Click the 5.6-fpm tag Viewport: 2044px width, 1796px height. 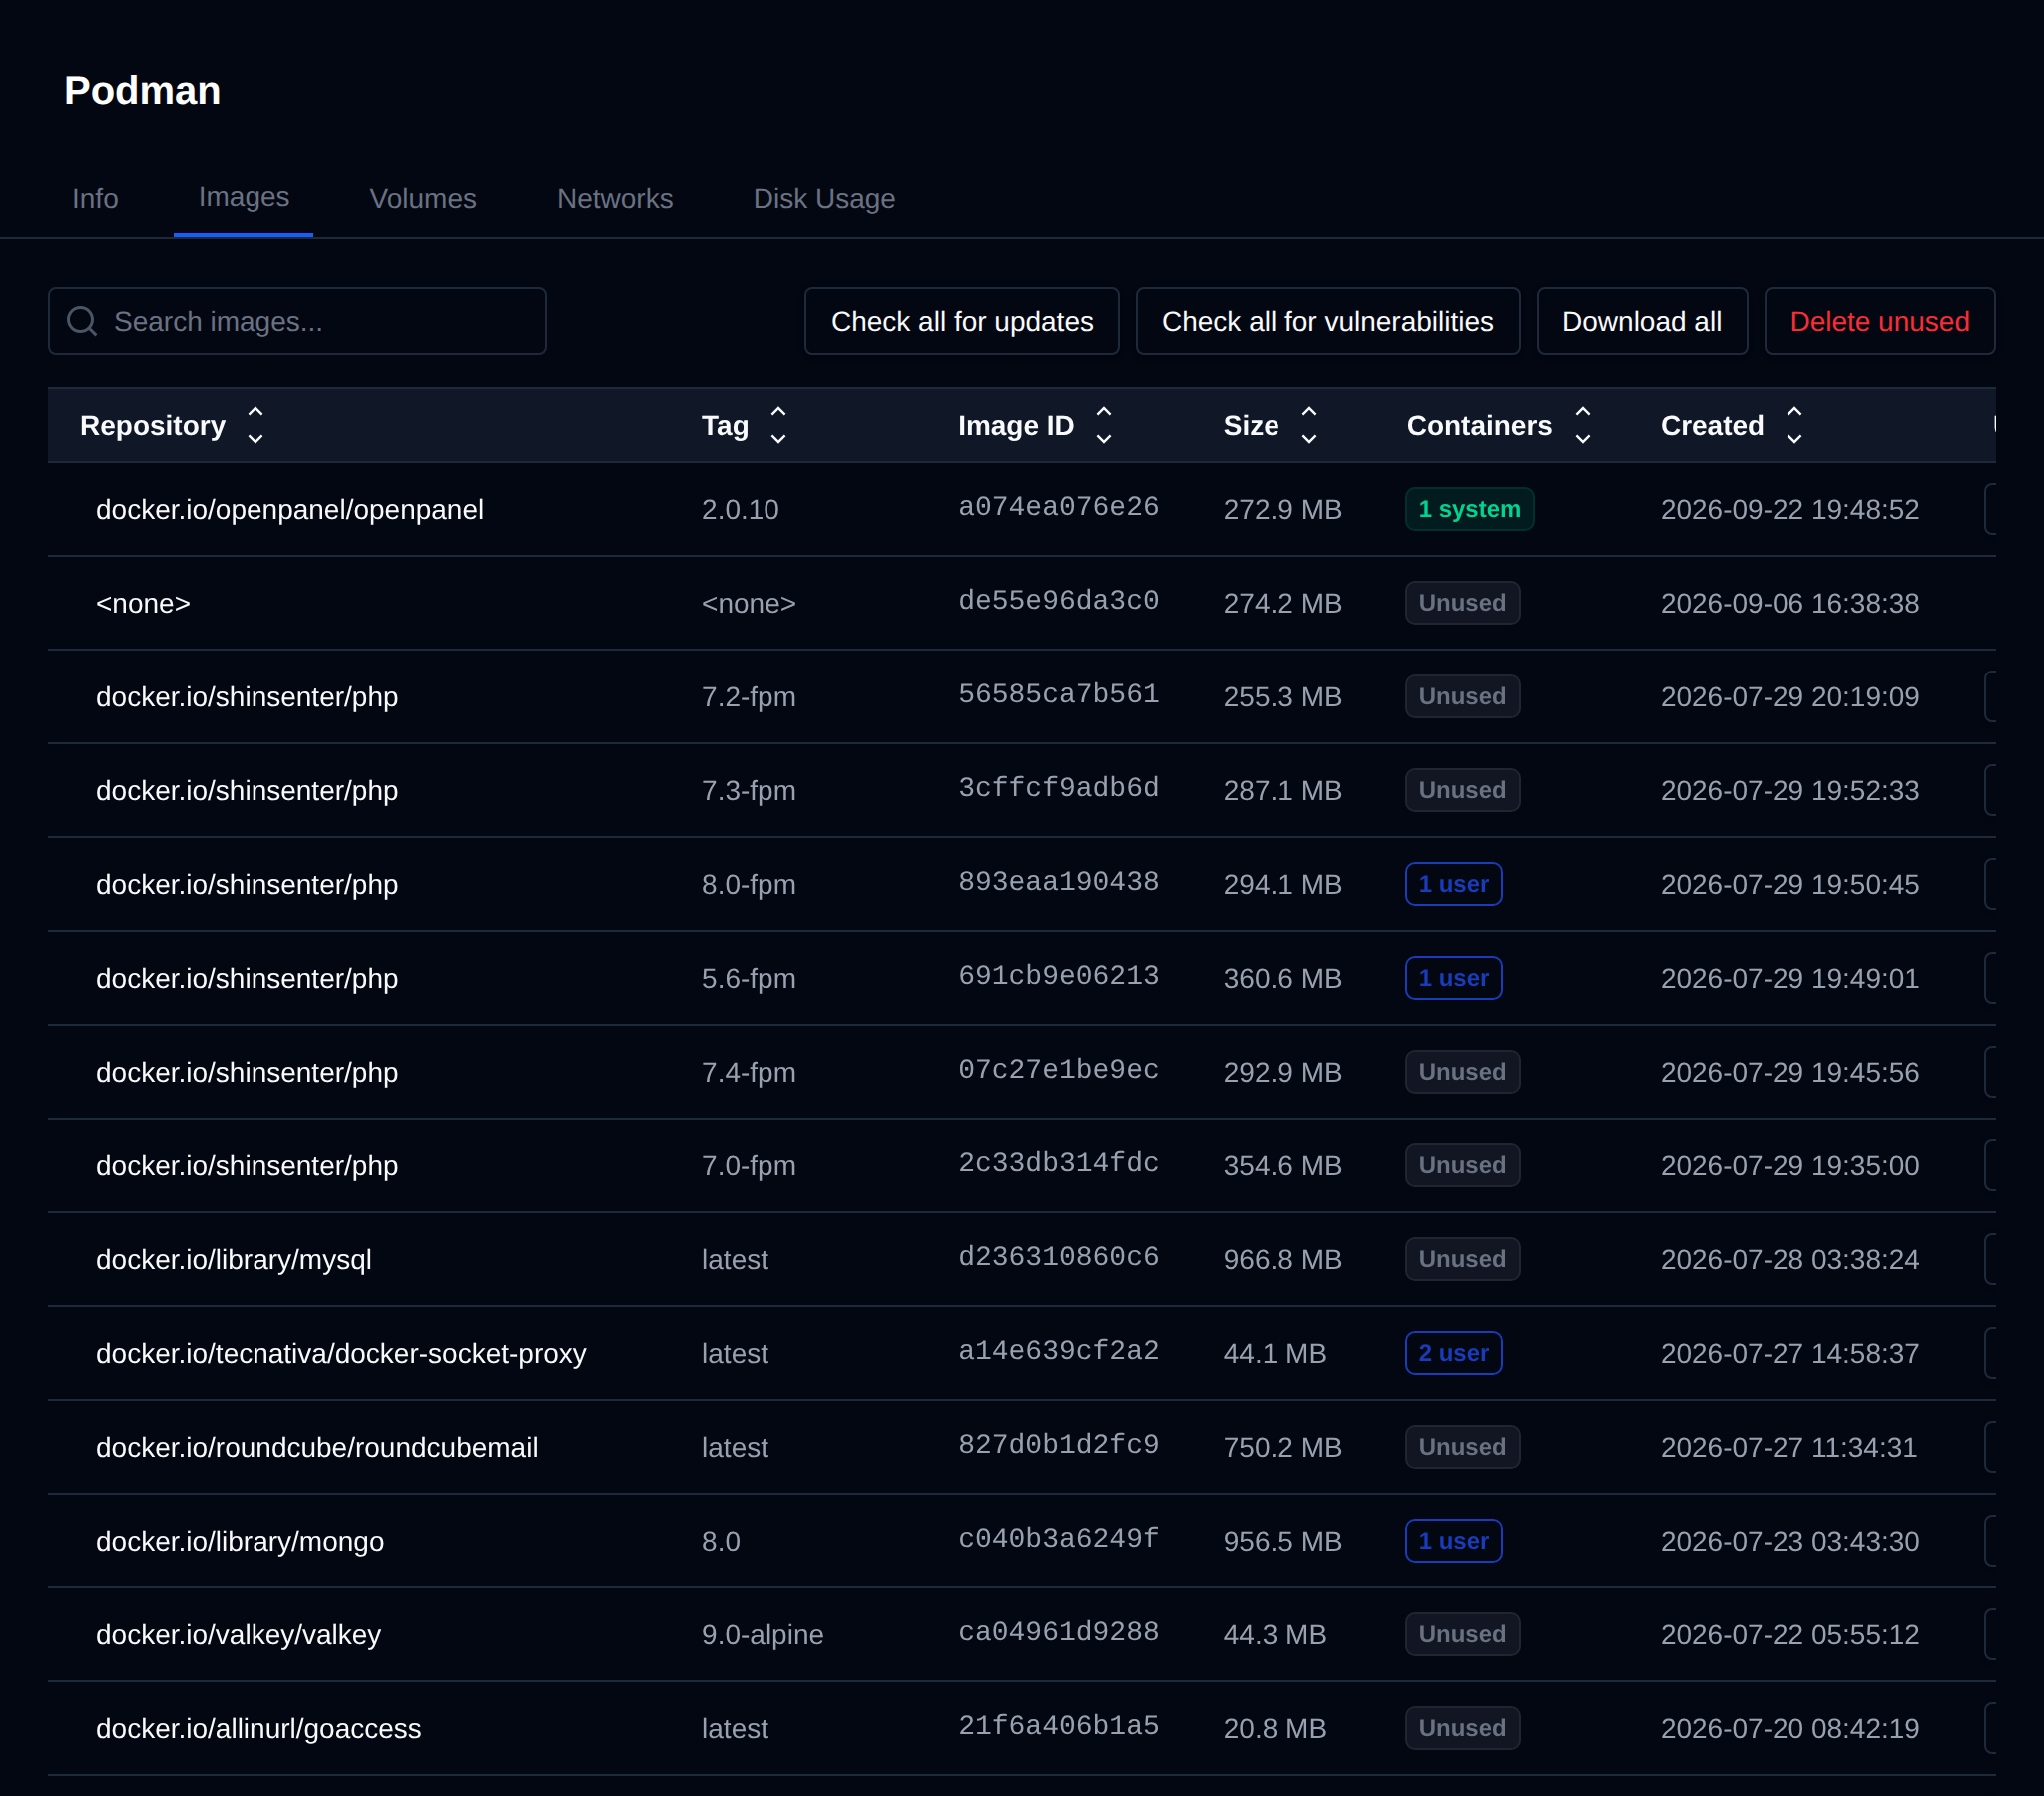749,978
